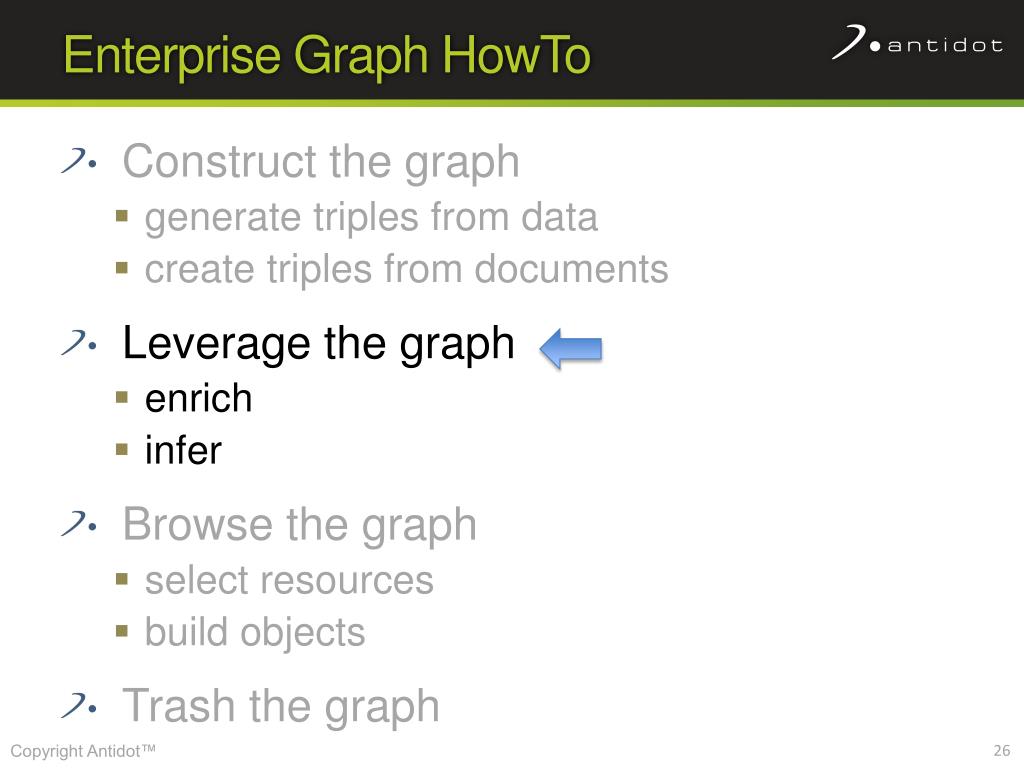Click square bullet next to enrich

(x=121, y=397)
